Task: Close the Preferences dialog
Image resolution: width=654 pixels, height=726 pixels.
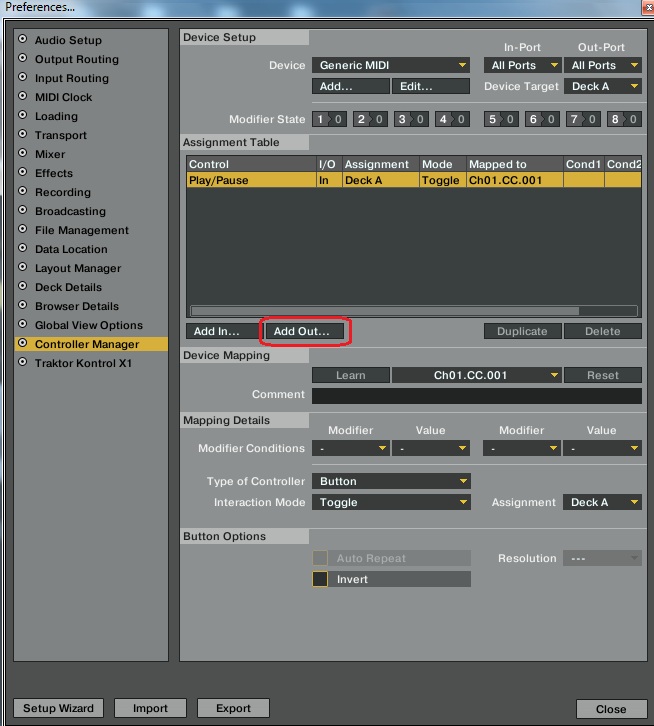Action: pos(611,709)
